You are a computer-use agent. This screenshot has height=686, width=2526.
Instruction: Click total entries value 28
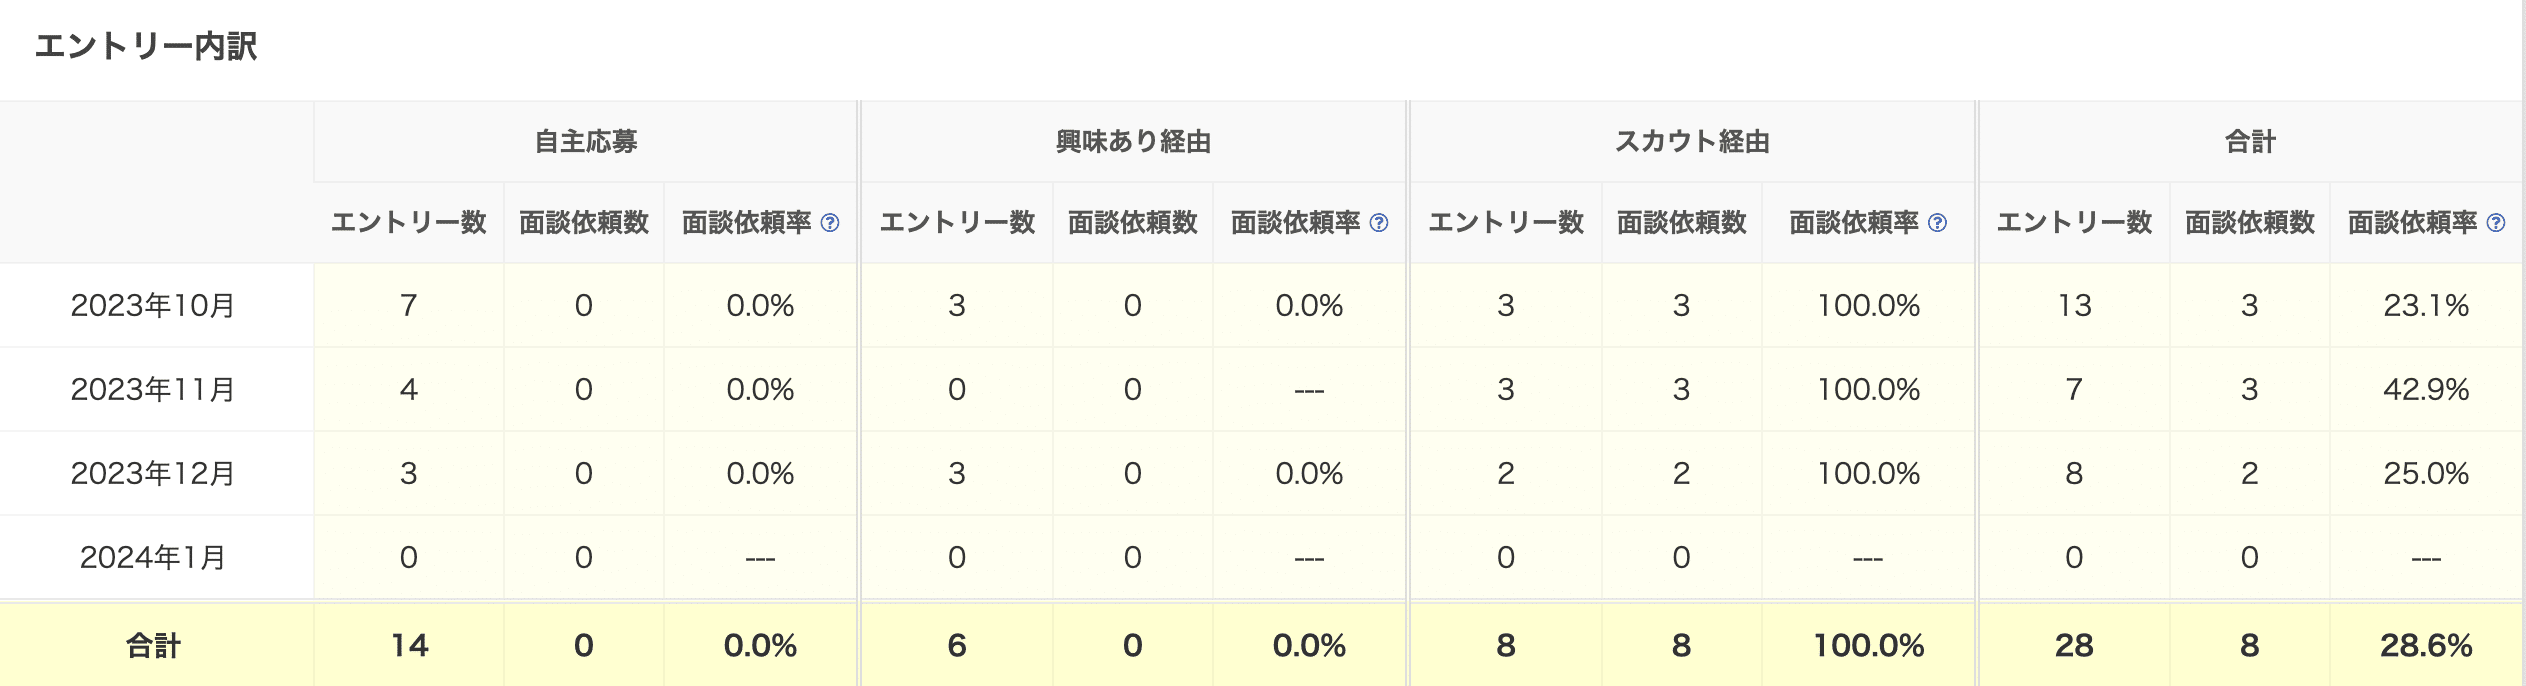click(2074, 646)
